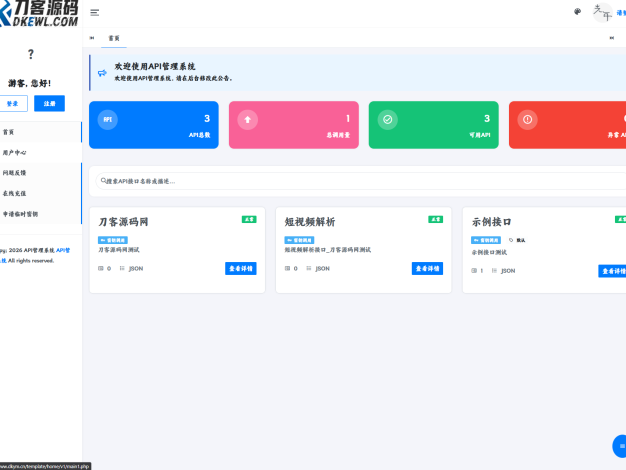Click green status badge on 刀客源码网 card
The height and width of the screenshot is (470, 626).
(249, 219)
